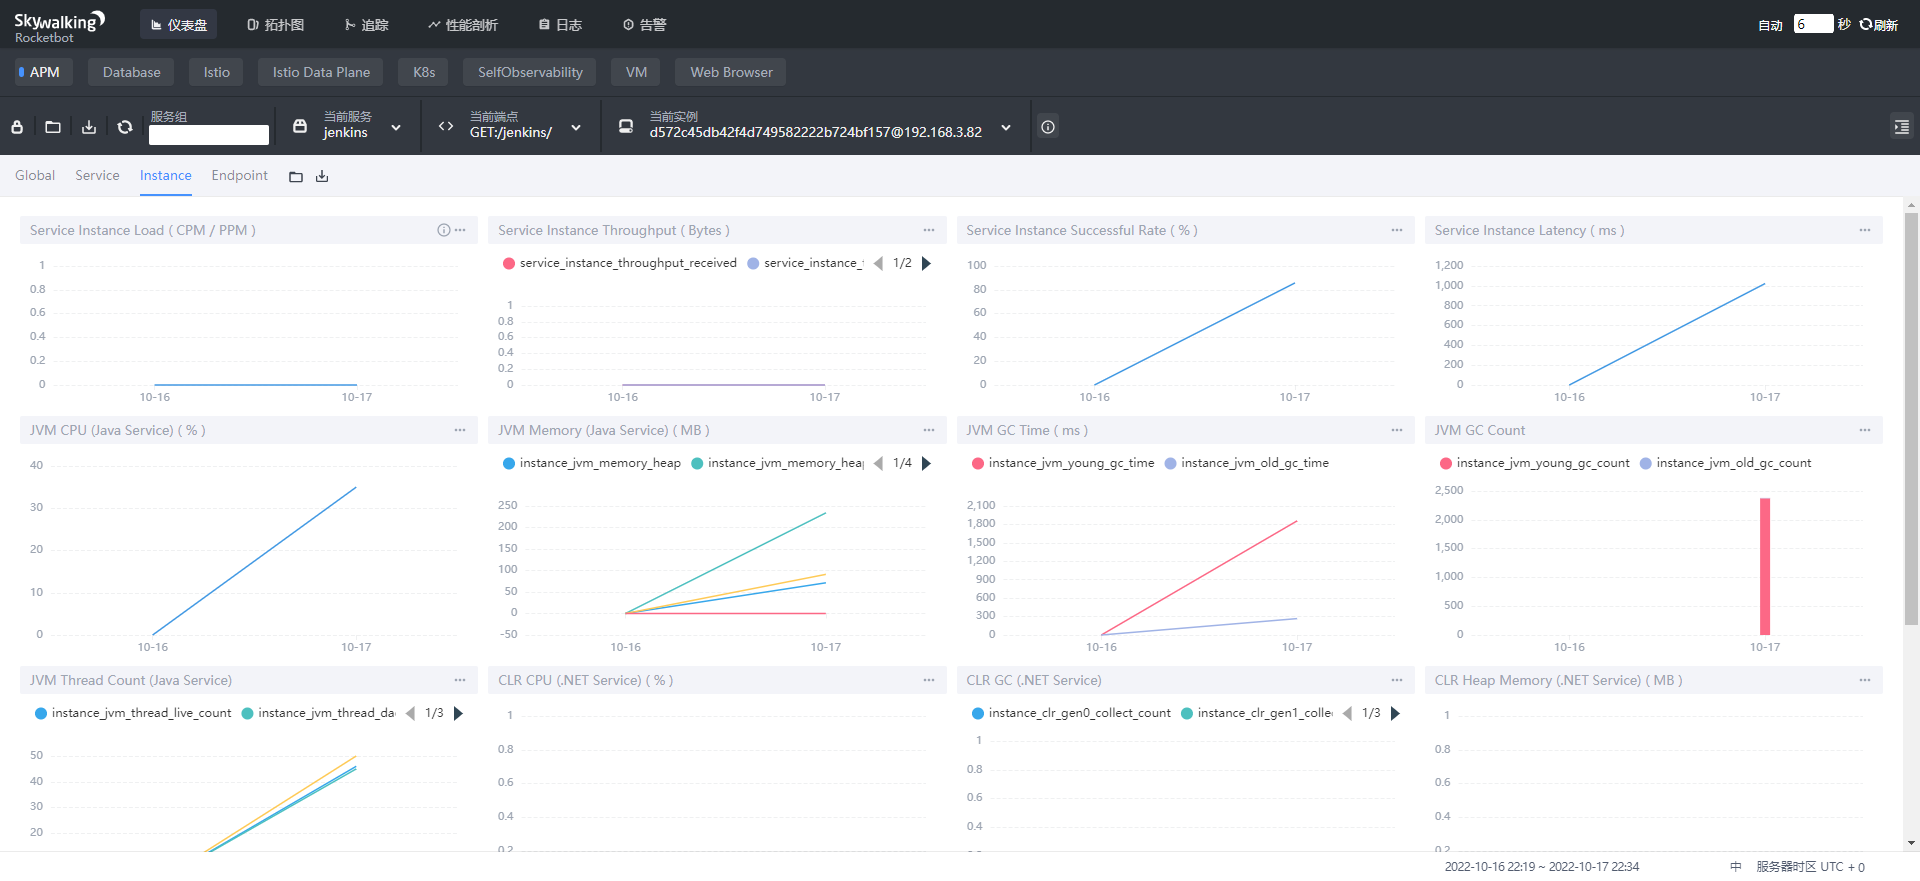Image resolution: width=1920 pixels, height=881 pixels.
Task: Open more menu on JVM CPU panel
Action: tap(460, 430)
